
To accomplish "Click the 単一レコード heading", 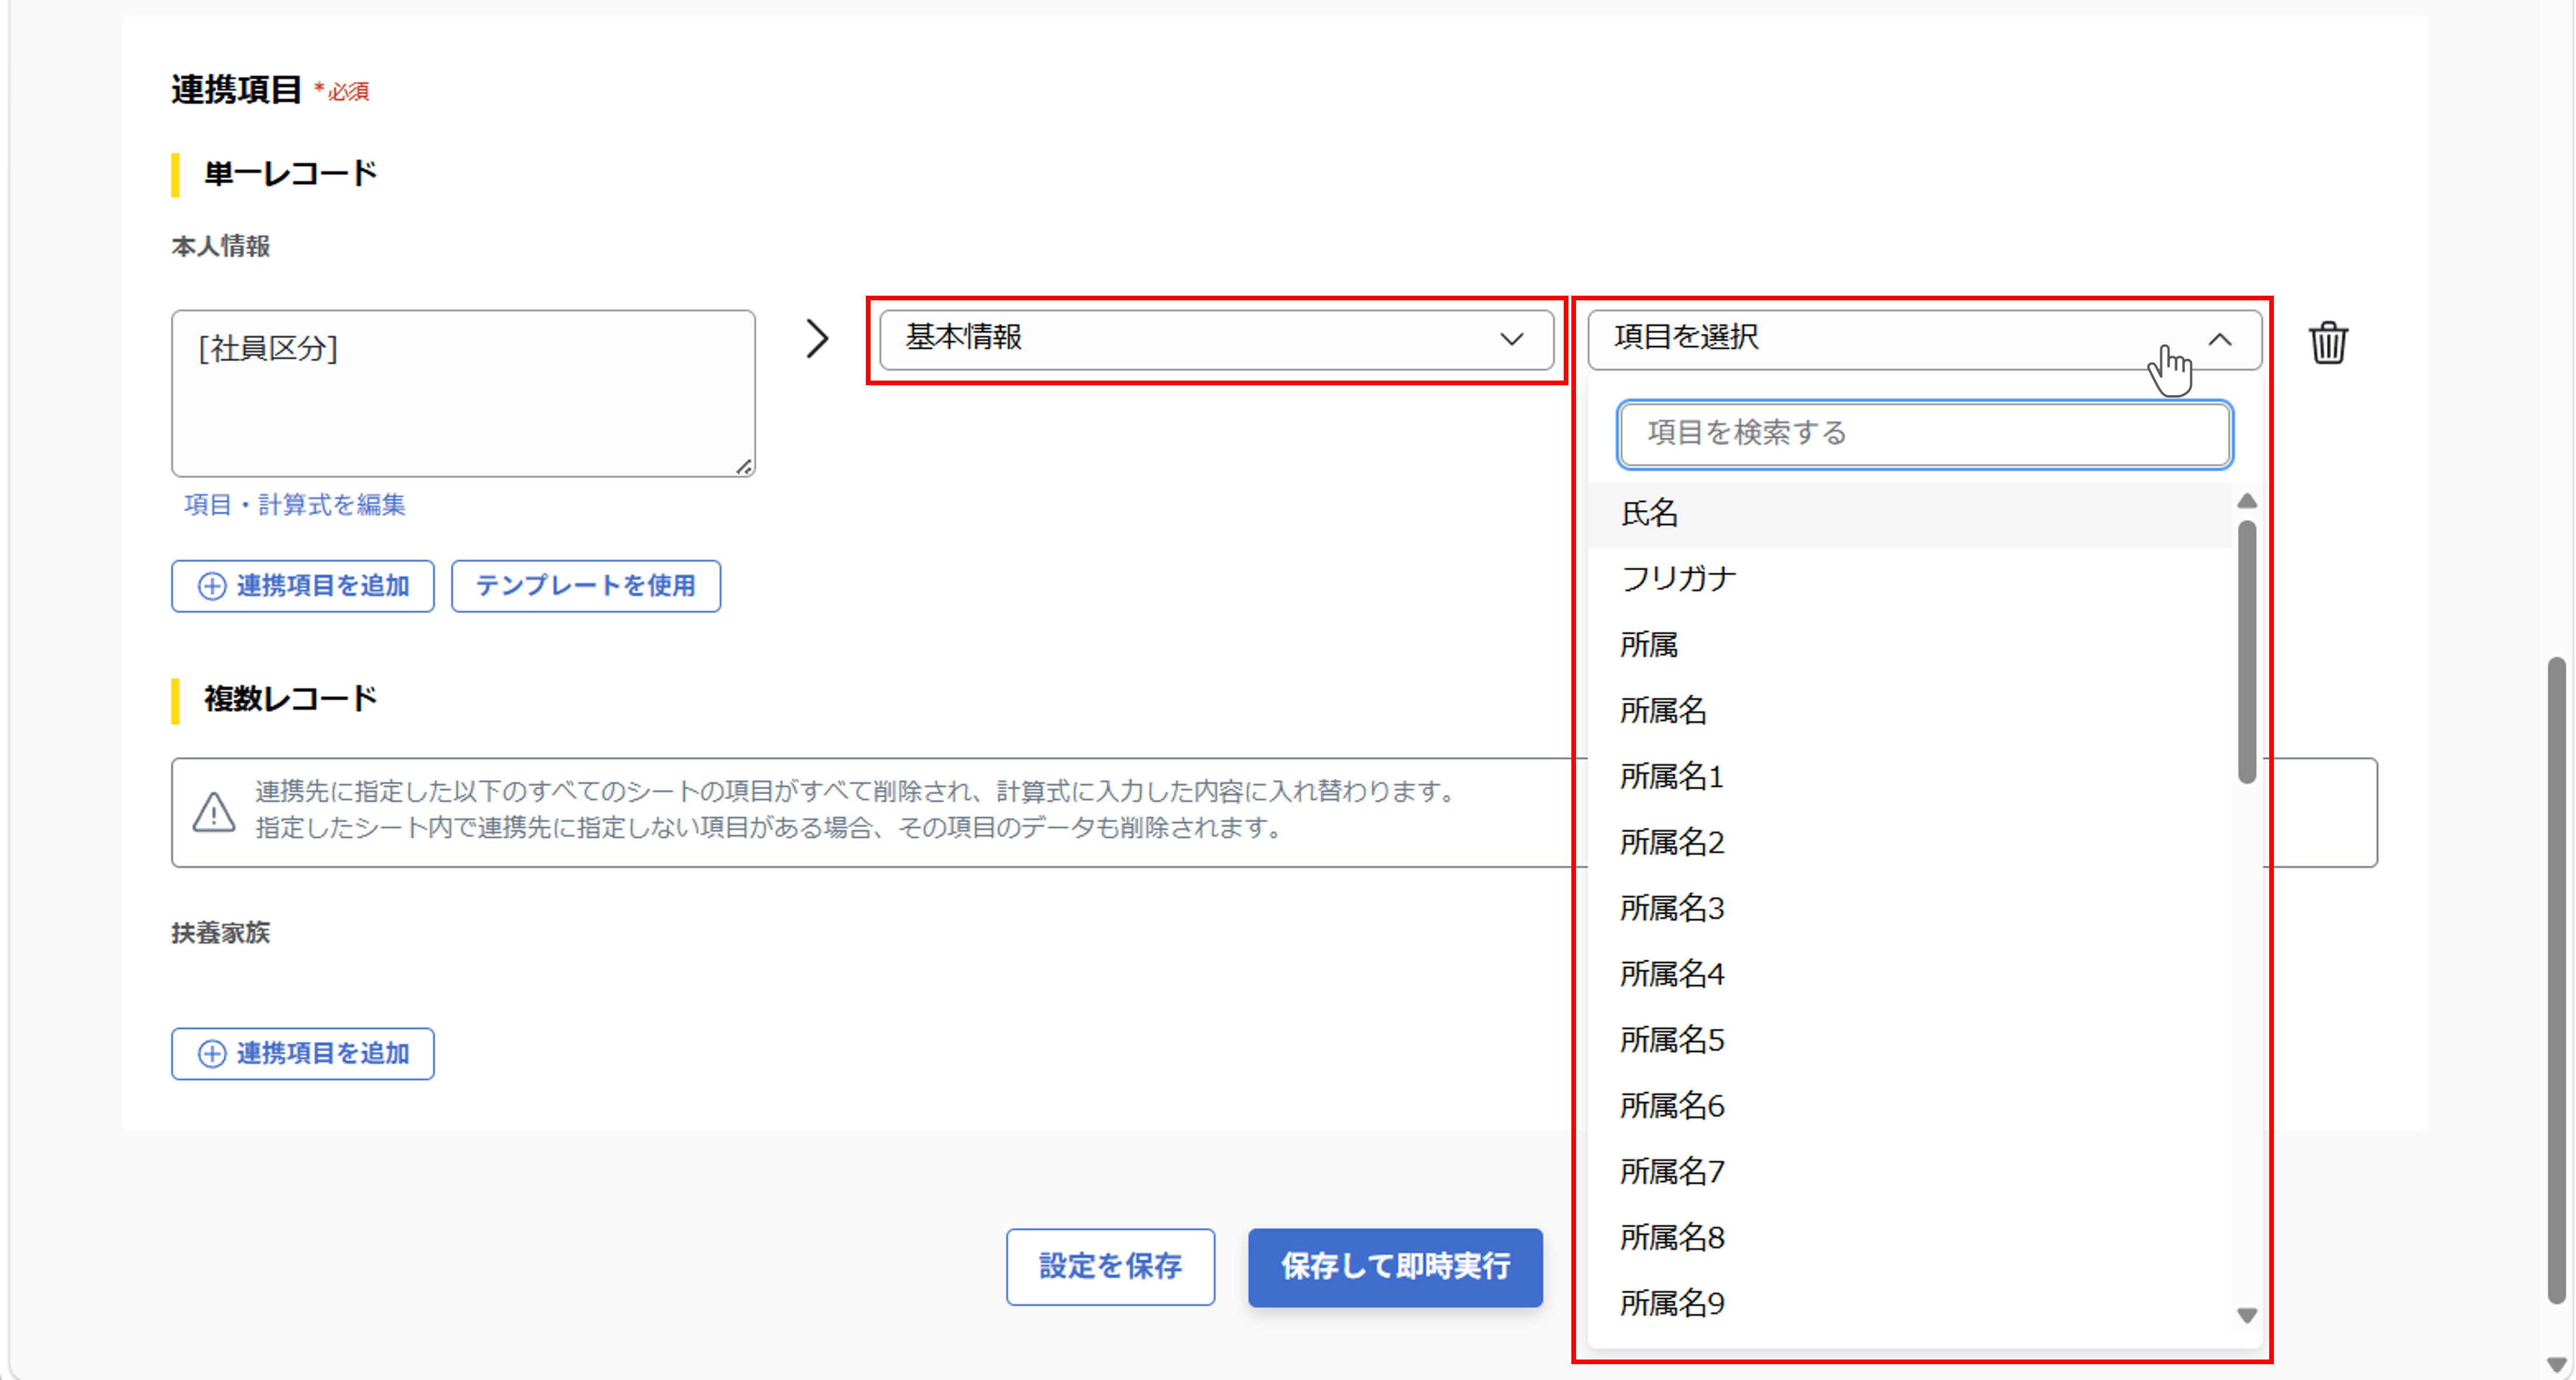I will (x=290, y=174).
